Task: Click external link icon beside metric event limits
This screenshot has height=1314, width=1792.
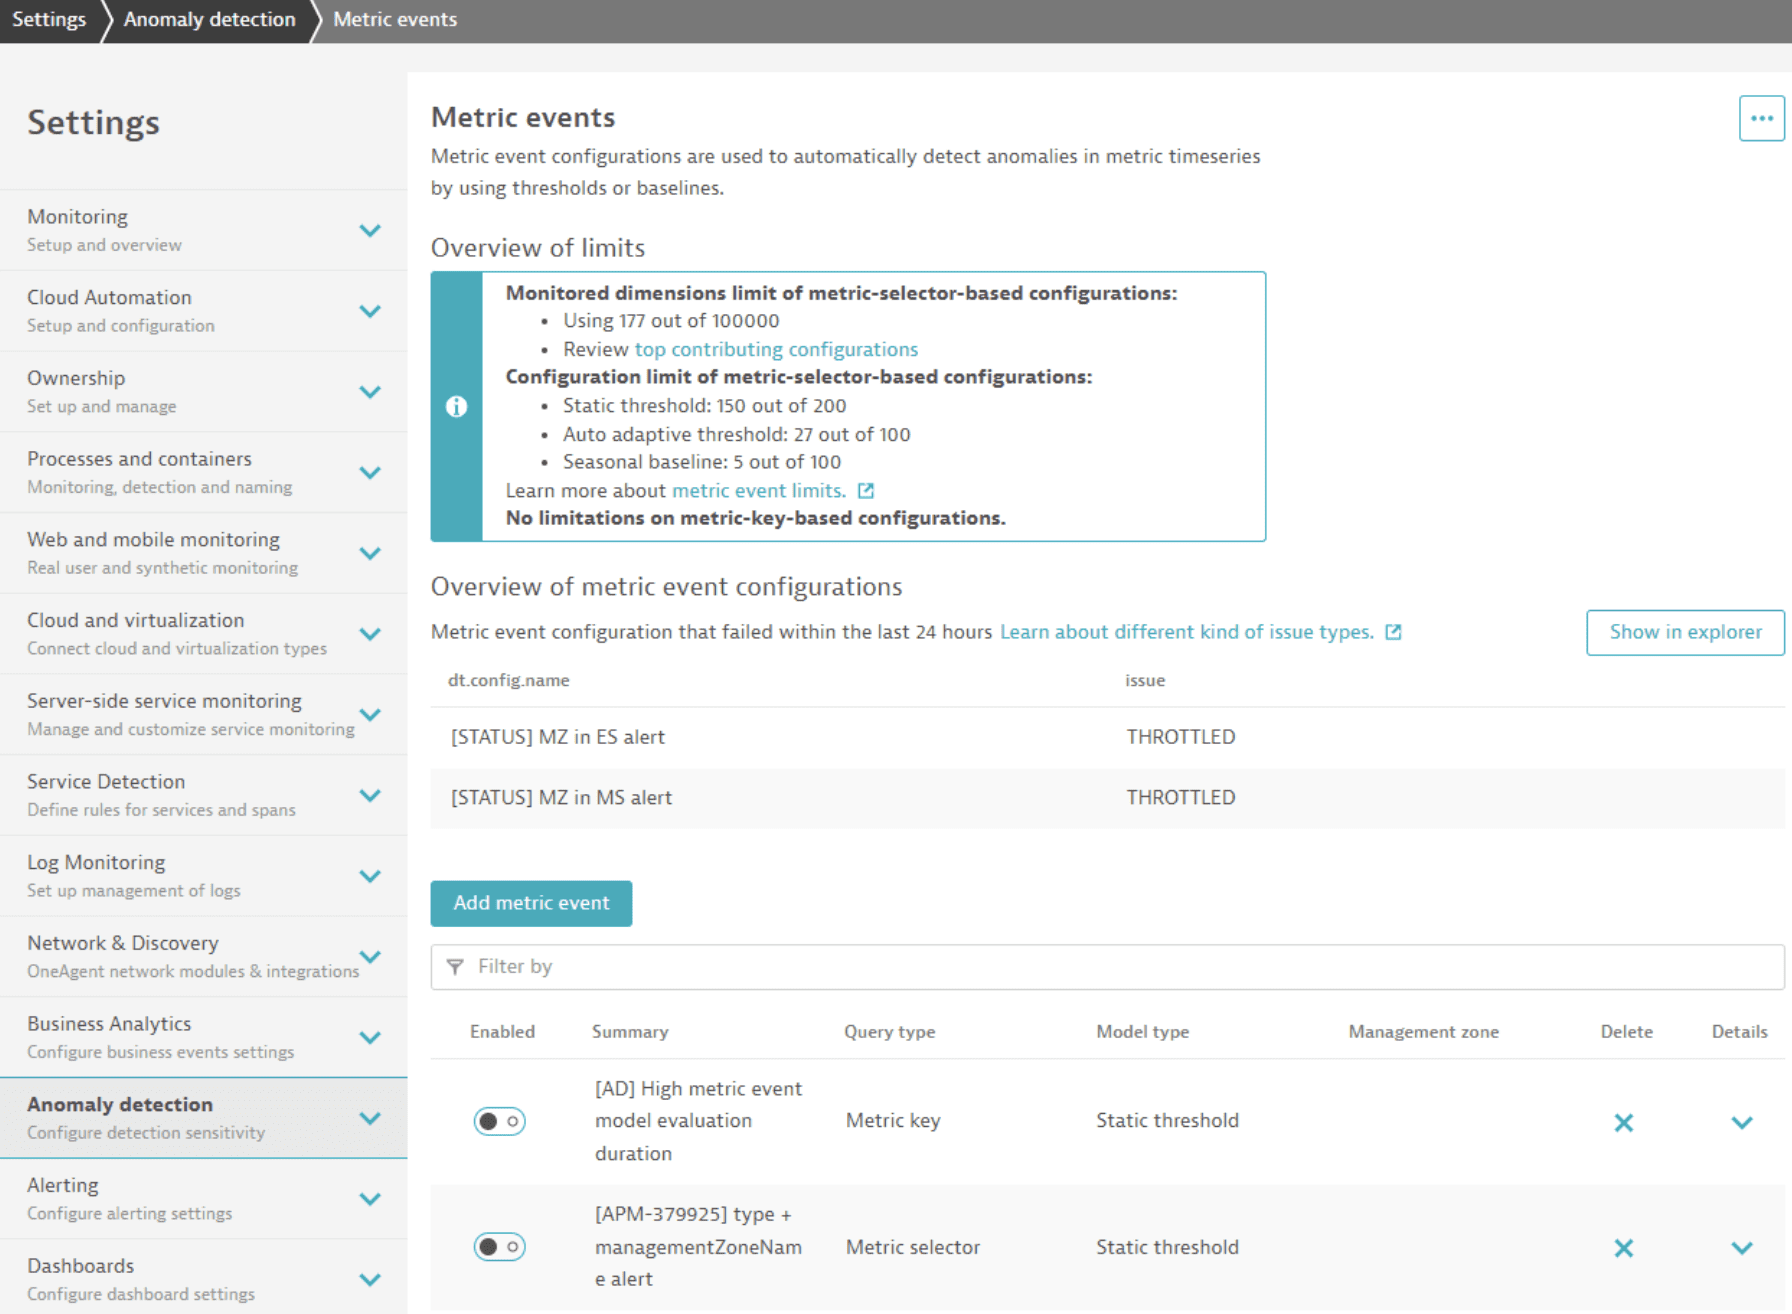Action: click(x=866, y=491)
